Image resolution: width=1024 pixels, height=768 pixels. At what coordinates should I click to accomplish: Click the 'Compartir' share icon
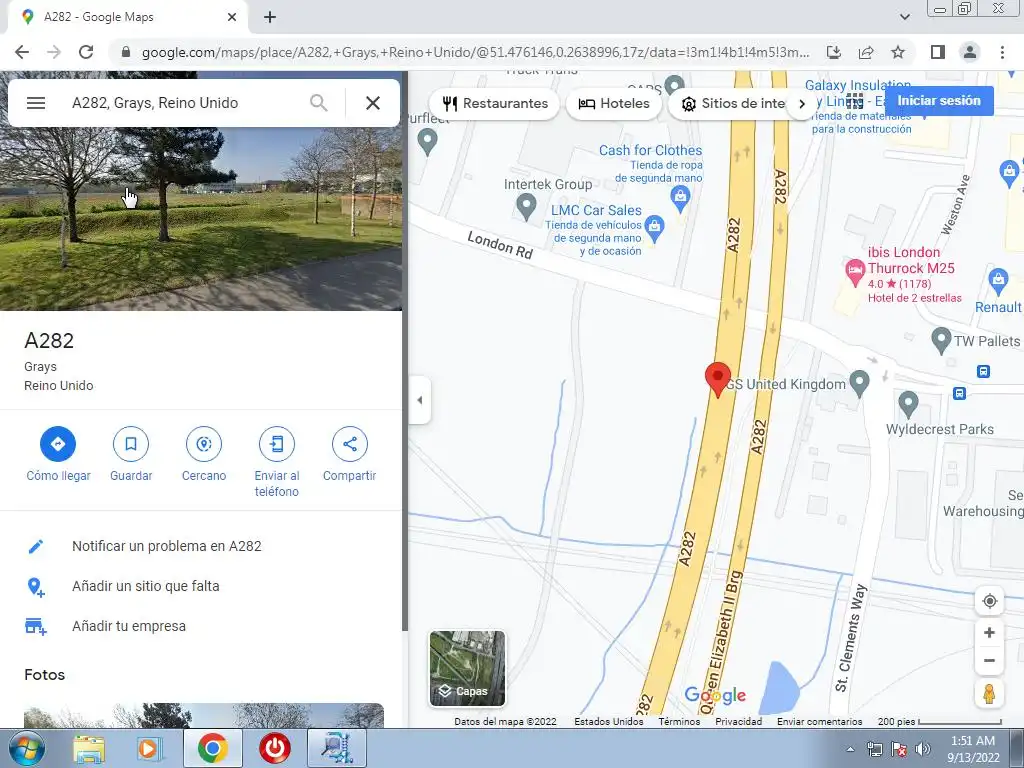click(349, 444)
